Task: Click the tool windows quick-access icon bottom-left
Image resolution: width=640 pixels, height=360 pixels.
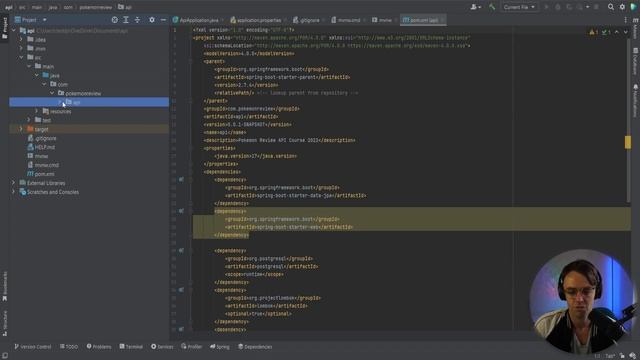Action: click(x=5, y=356)
